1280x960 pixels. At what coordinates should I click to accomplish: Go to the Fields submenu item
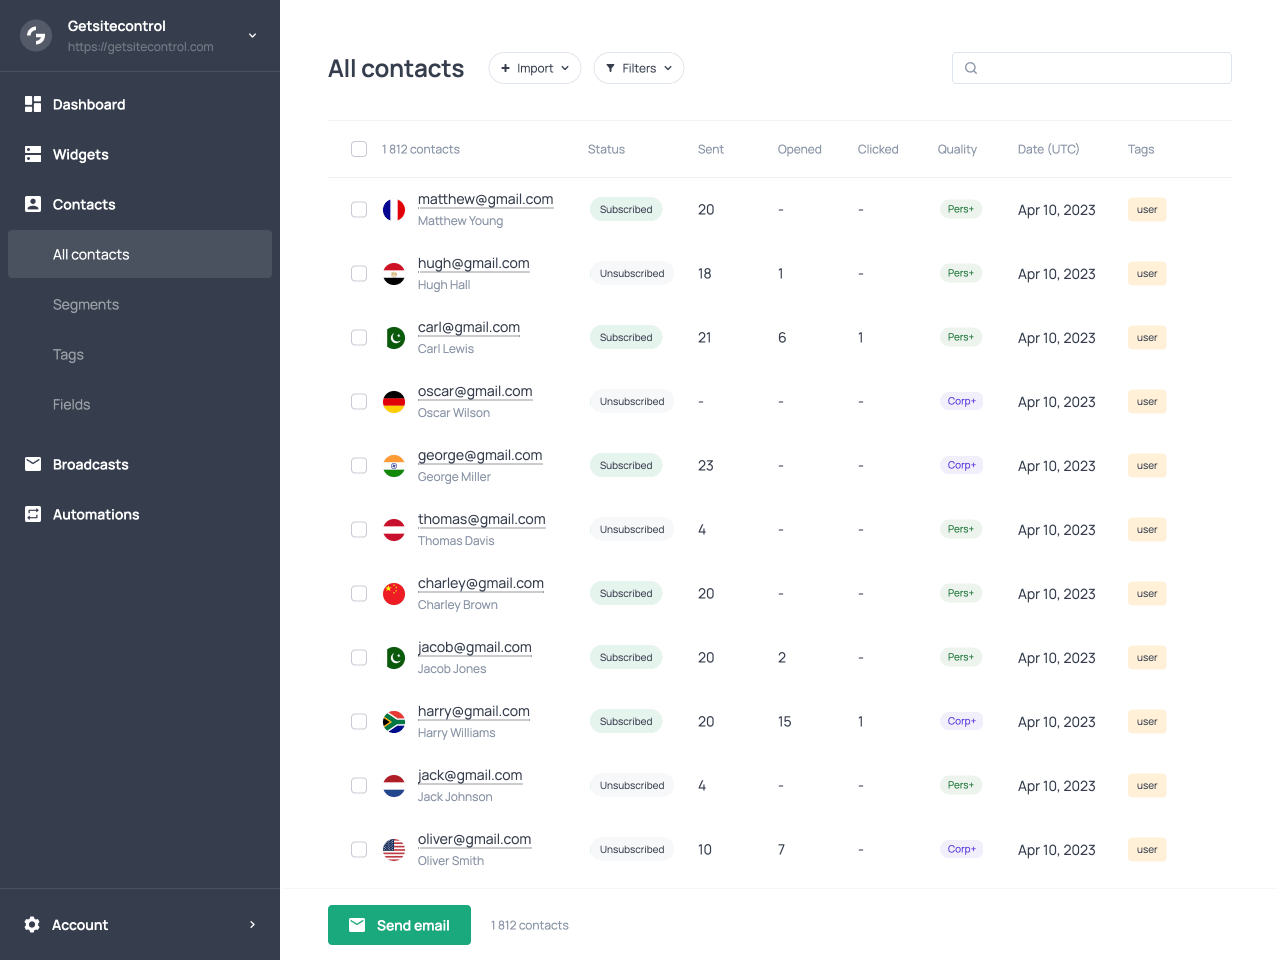tap(72, 404)
